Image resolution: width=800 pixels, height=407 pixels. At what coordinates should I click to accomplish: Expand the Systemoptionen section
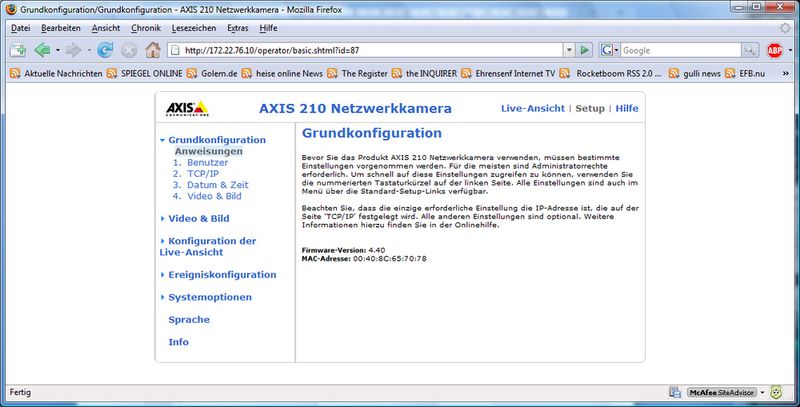pos(162,297)
